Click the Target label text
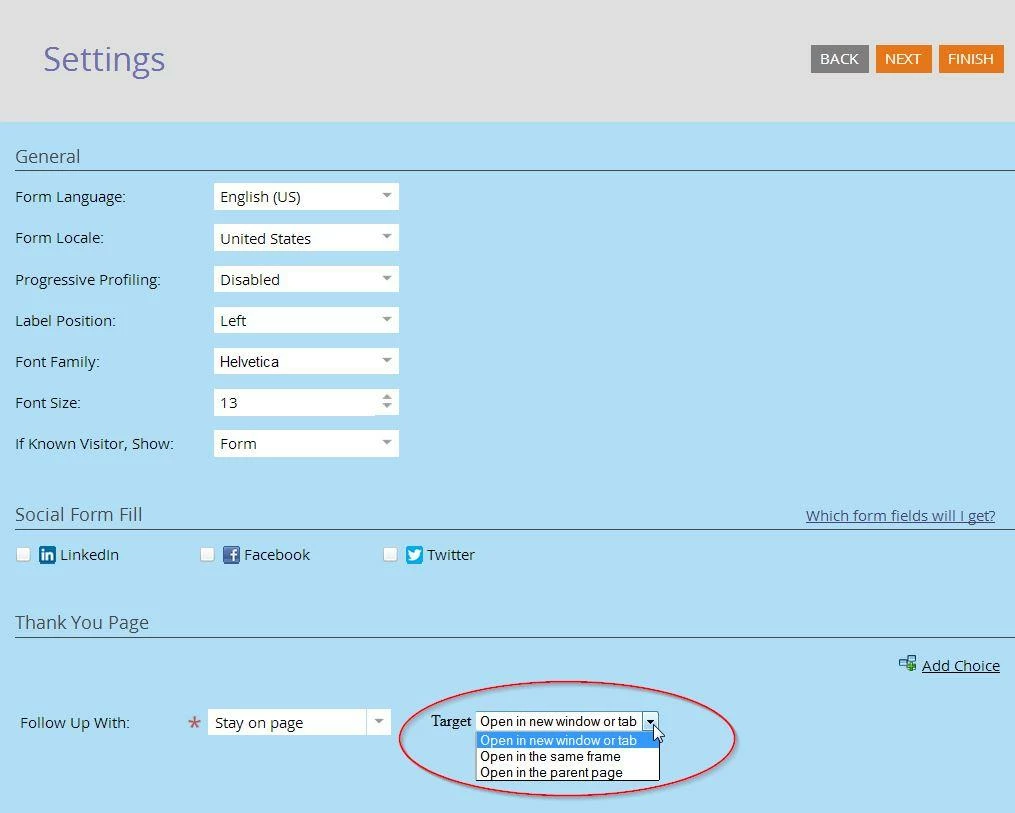The width and height of the screenshot is (1015, 813). [451, 721]
